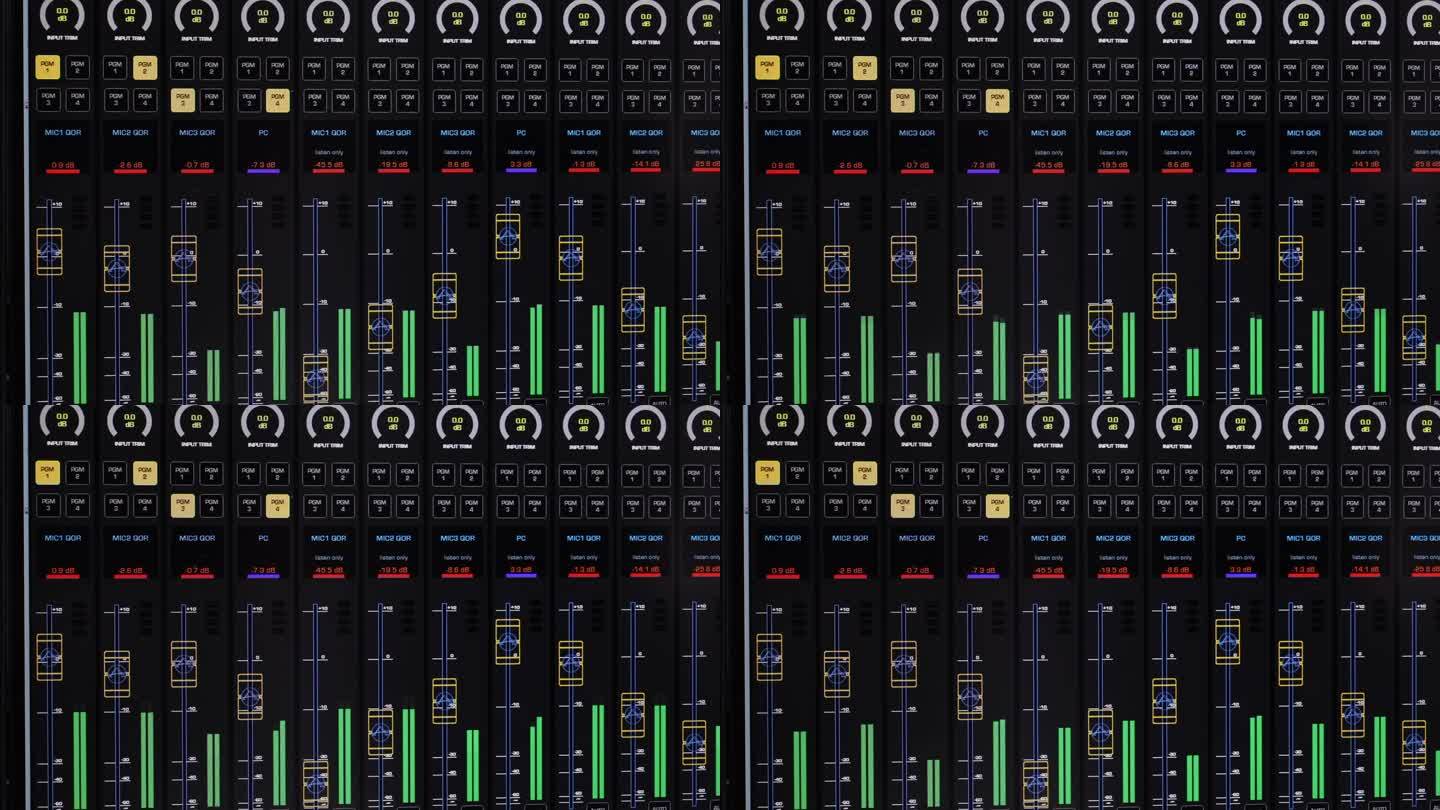The width and height of the screenshot is (1440, 810).
Task: Top-right panel: grab fader handle of 2.6 dB strip
Action: point(837,268)
